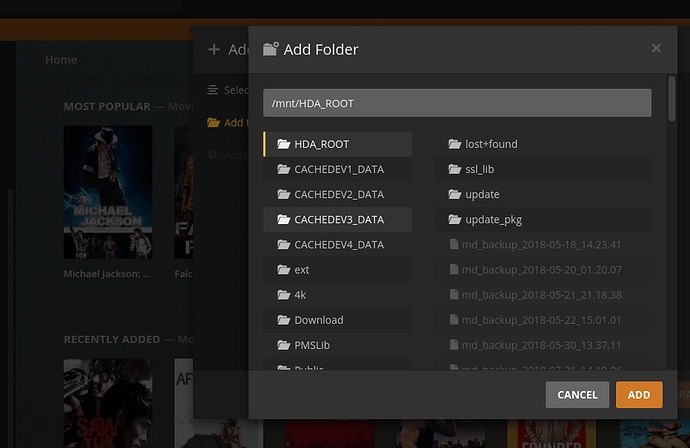Click the 4k folder icon
Viewport: 690px width, 448px height.
tap(284, 295)
